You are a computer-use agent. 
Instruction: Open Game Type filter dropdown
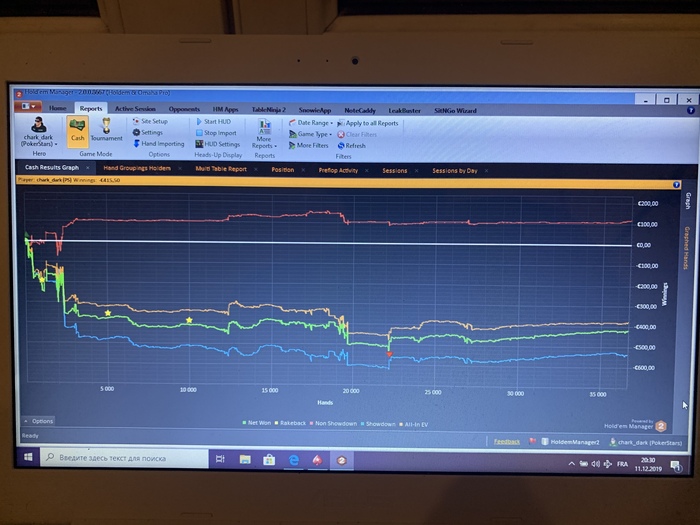click(310, 134)
